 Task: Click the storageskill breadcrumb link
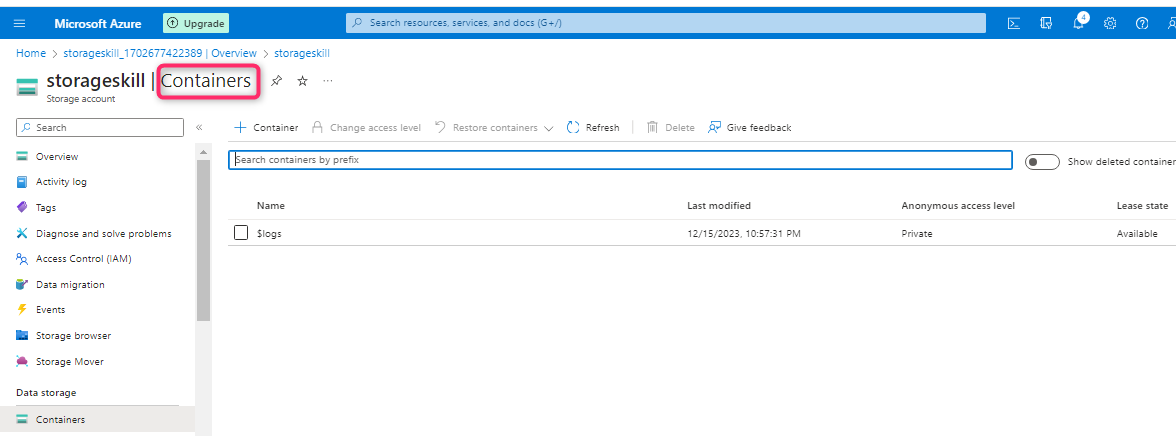[302, 53]
